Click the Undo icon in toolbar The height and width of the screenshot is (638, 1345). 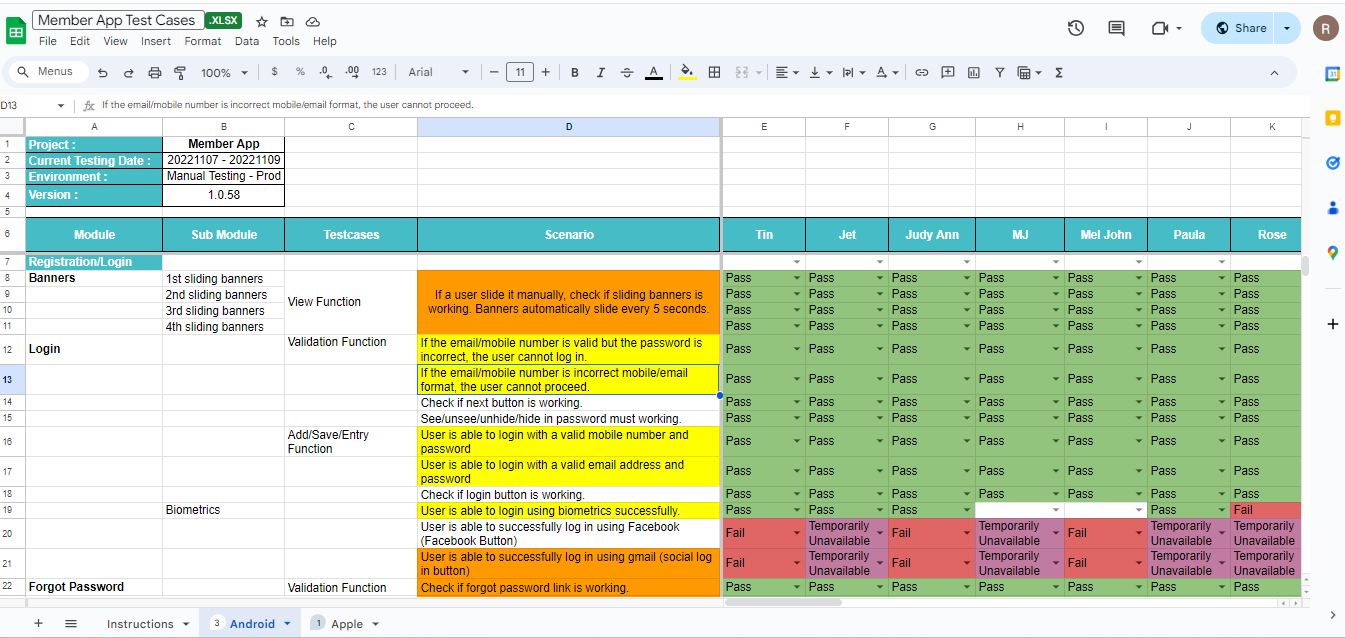(102, 73)
